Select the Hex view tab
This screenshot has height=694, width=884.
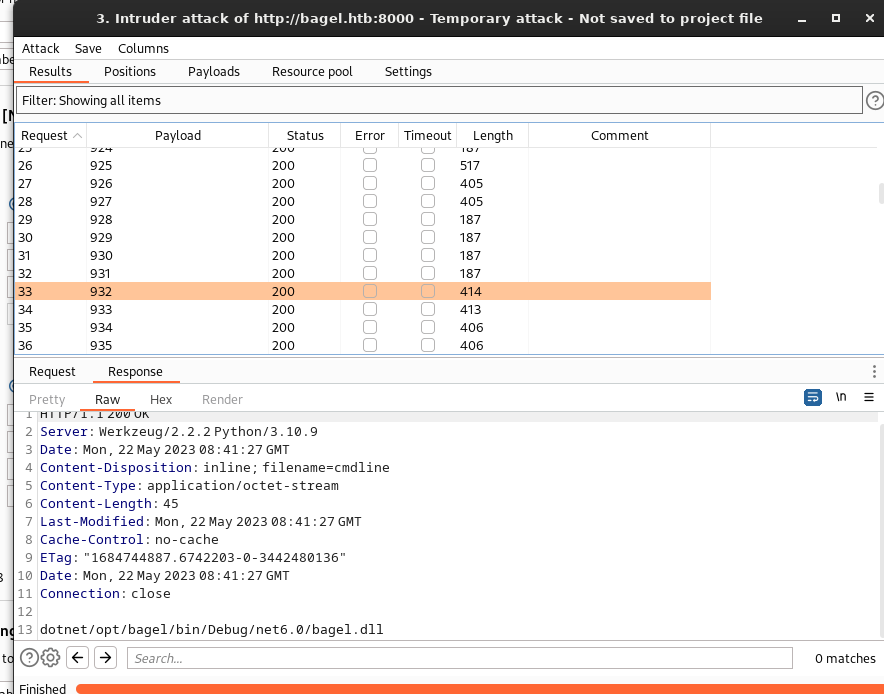click(161, 399)
